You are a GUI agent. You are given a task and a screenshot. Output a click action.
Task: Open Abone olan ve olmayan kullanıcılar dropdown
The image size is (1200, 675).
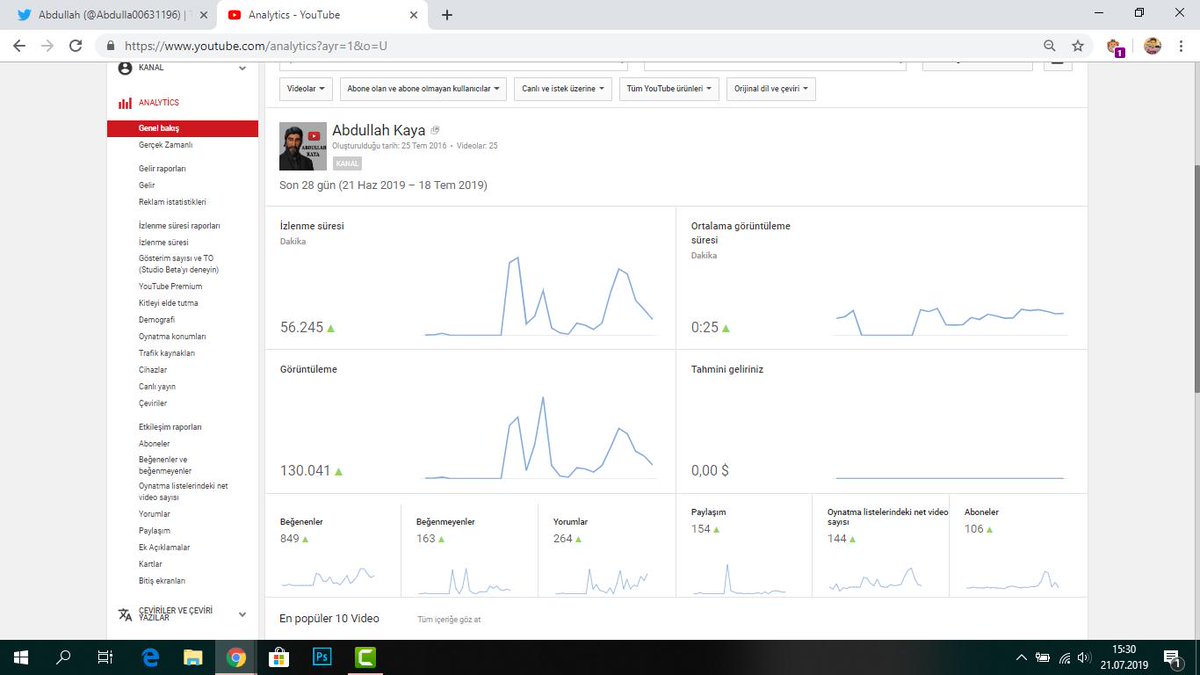pyautogui.click(x=423, y=89)
